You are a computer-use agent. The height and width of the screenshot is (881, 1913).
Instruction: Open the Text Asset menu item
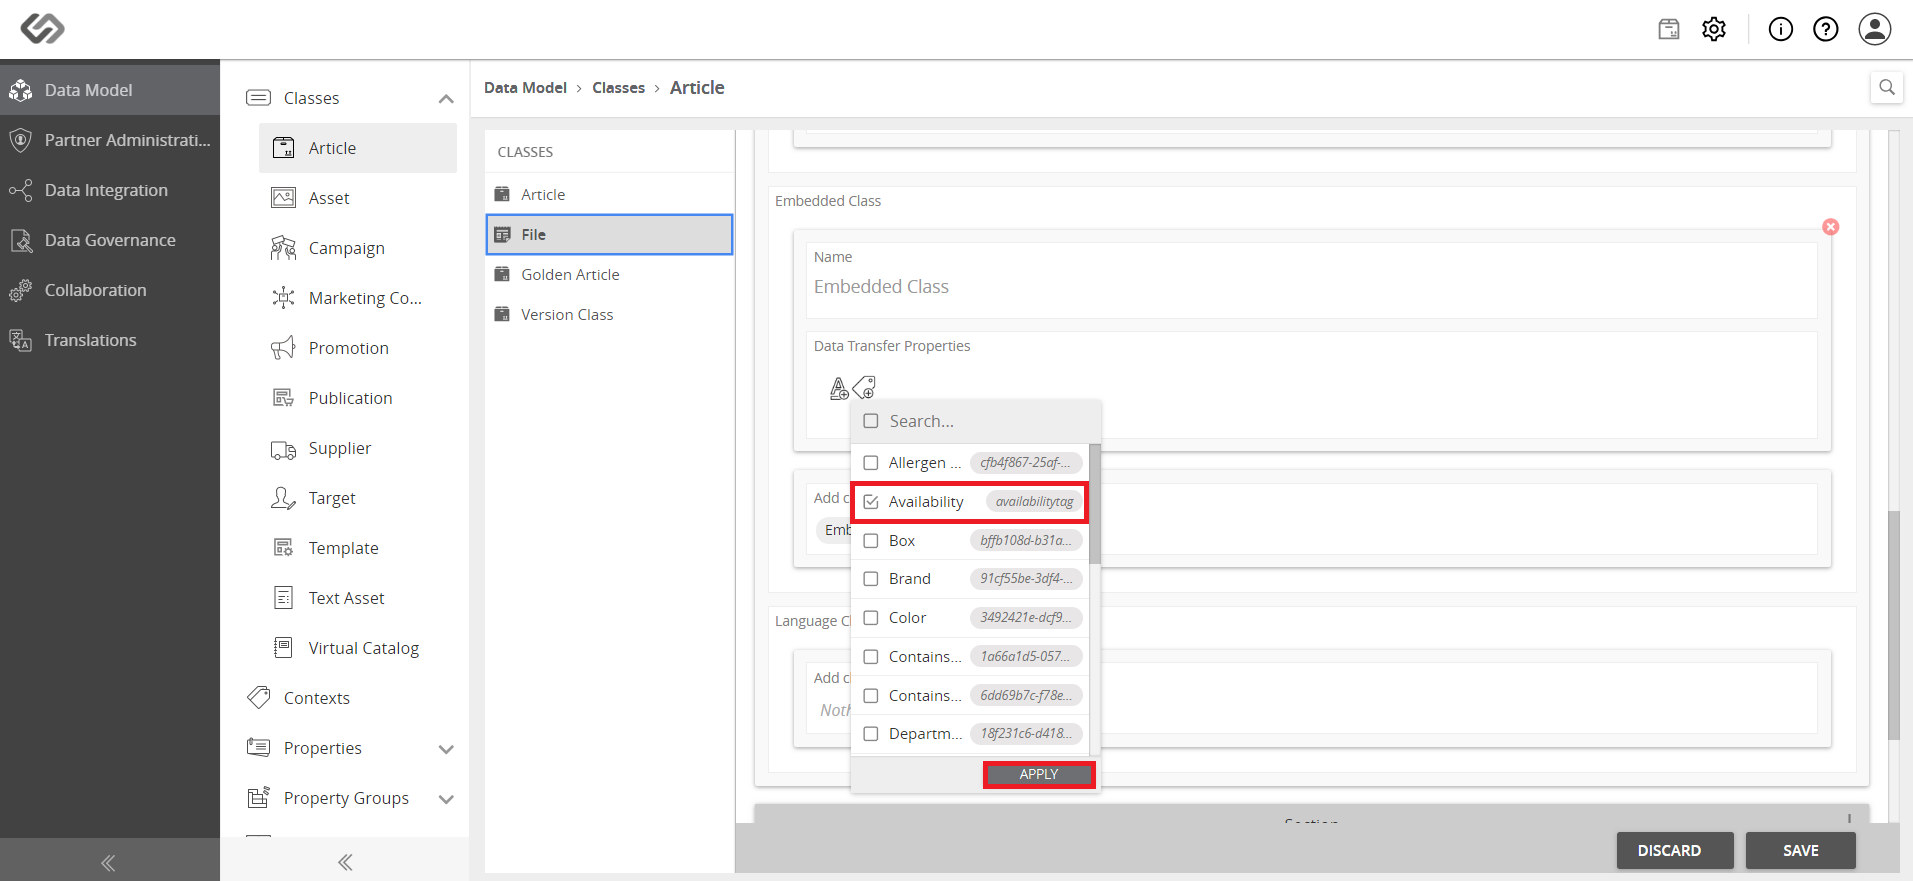coord(358,598)
